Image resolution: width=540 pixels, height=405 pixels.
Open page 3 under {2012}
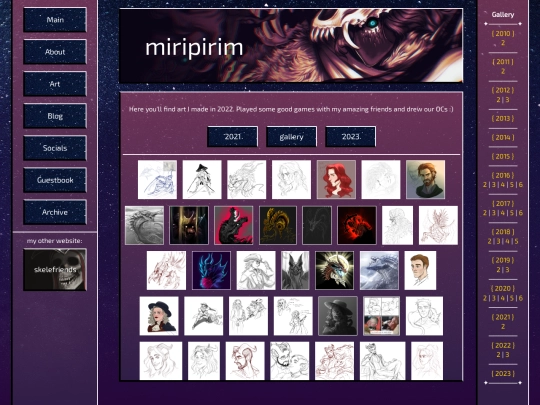coord(507,100)
